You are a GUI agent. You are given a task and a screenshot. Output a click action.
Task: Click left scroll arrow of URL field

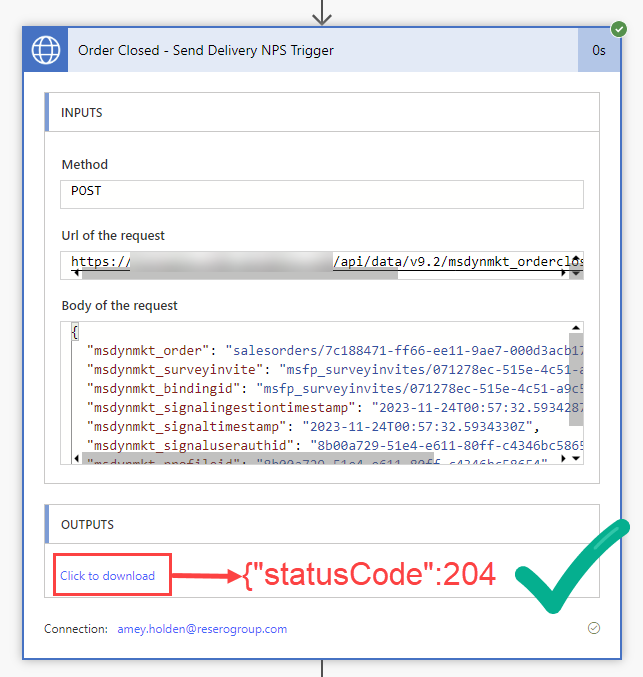pos(76,273)
